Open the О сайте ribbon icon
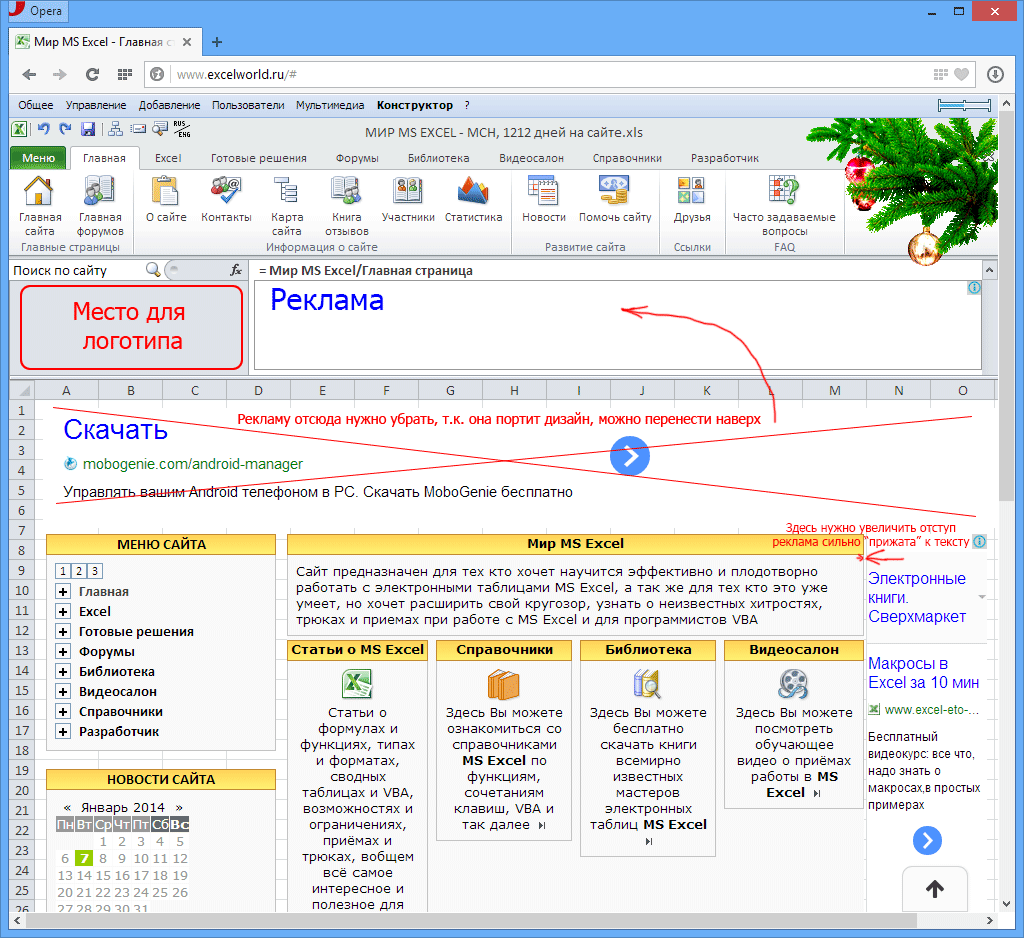1024x938 pixels. coord(165,191)
